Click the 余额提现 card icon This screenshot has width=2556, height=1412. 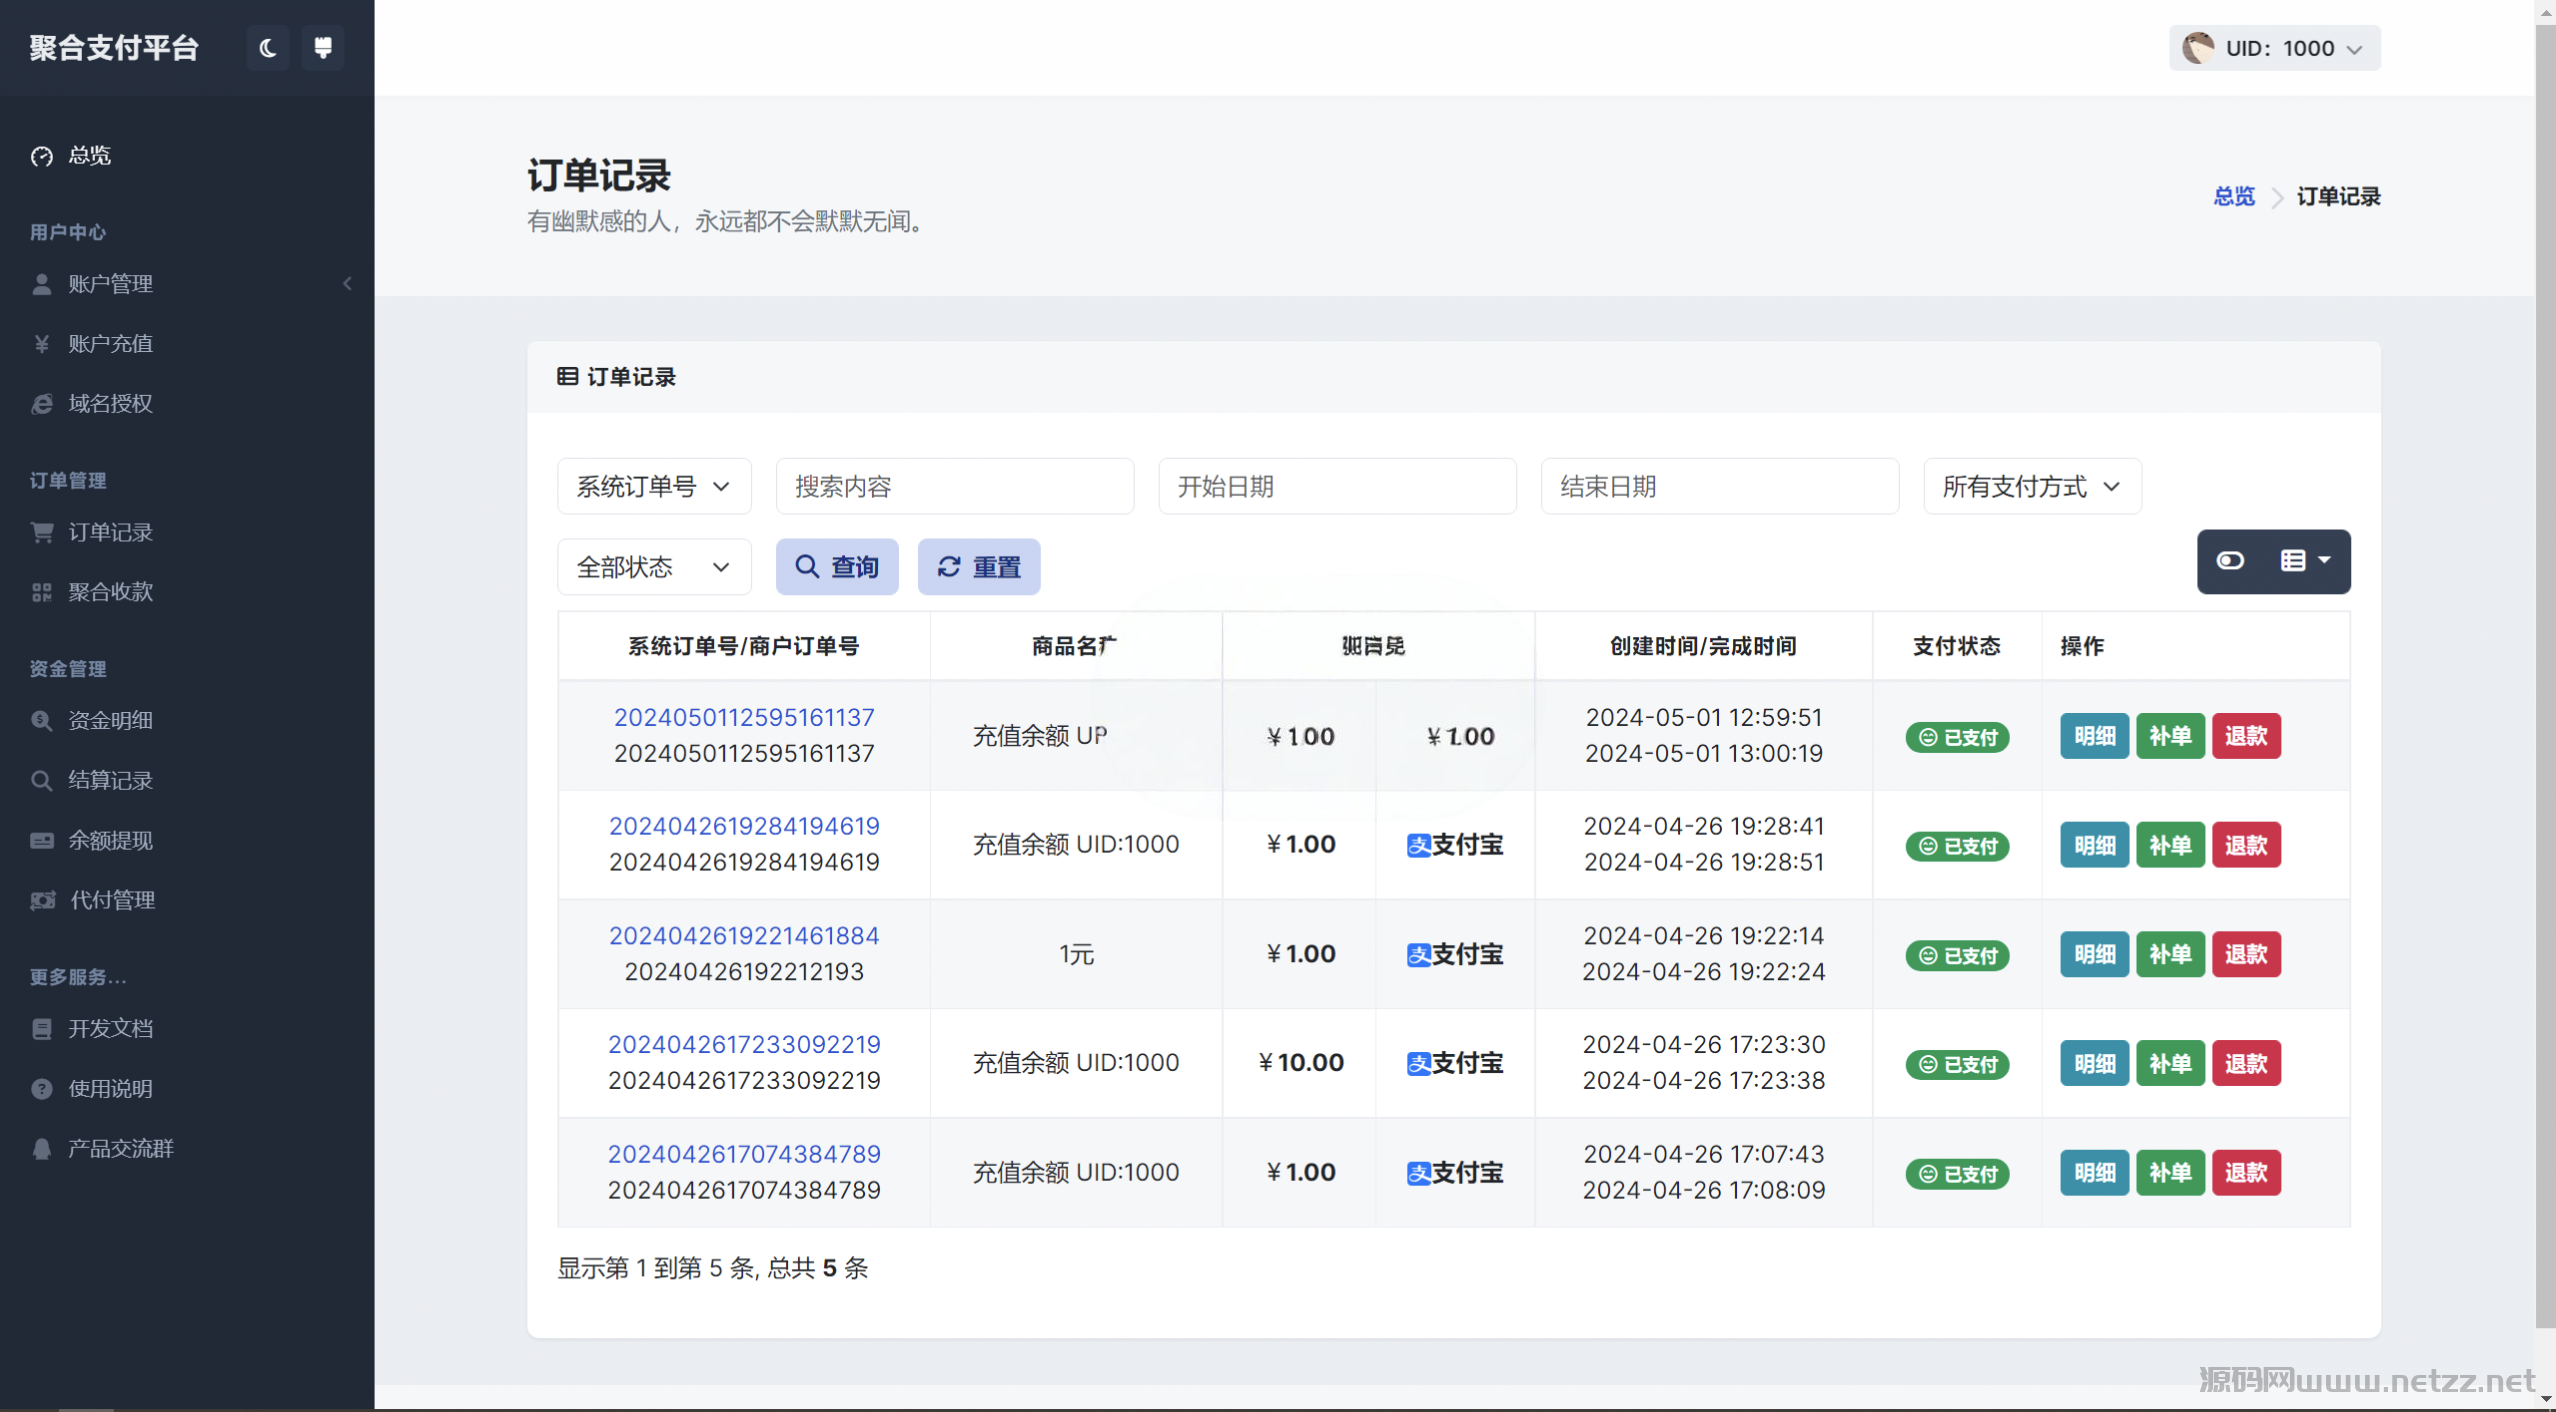pos(42,840)
